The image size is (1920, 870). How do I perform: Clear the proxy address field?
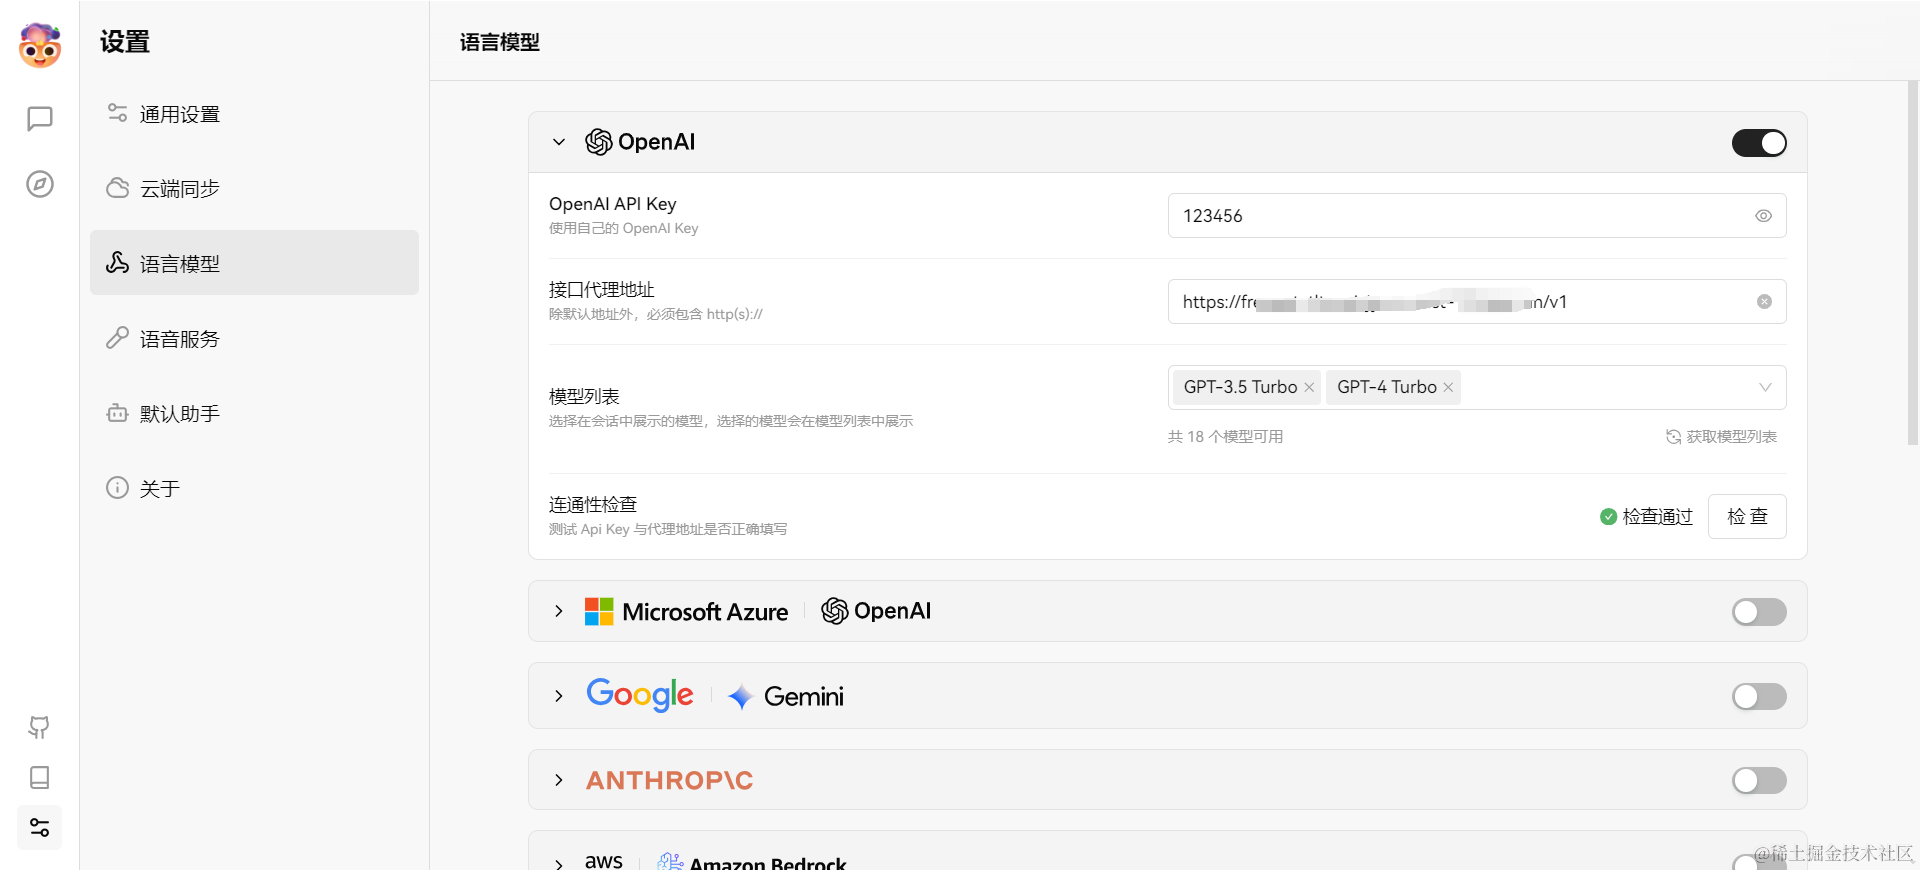tap(1764, 302)
